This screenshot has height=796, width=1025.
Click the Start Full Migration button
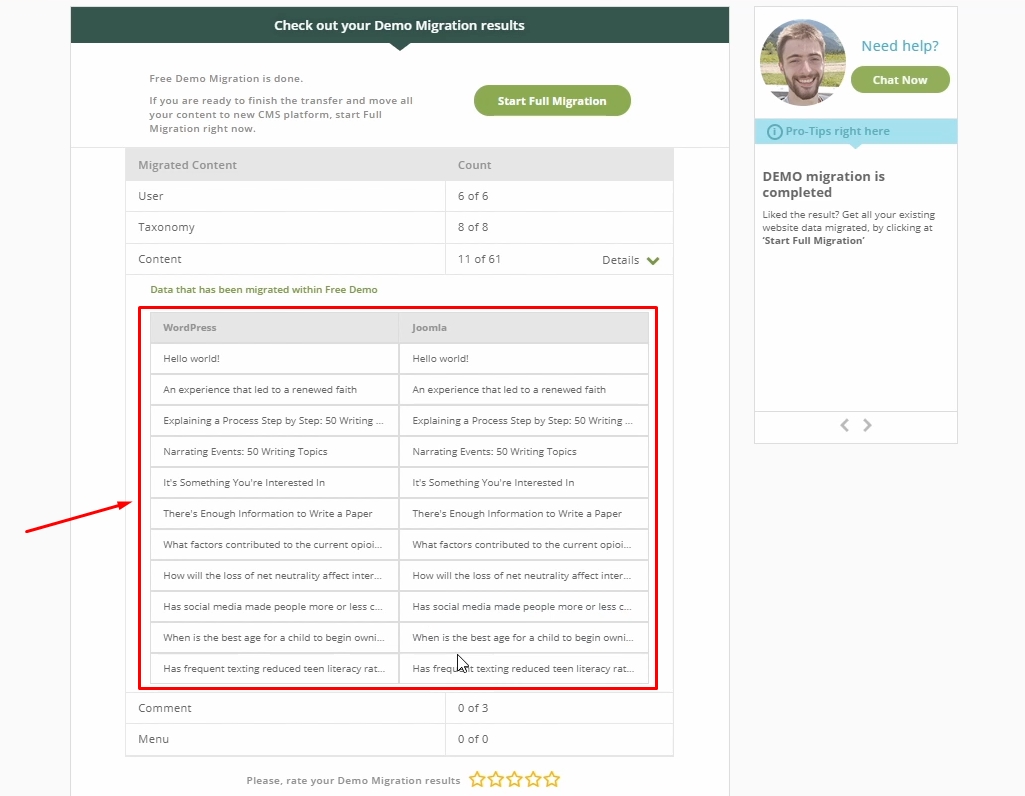coord(552,101)
